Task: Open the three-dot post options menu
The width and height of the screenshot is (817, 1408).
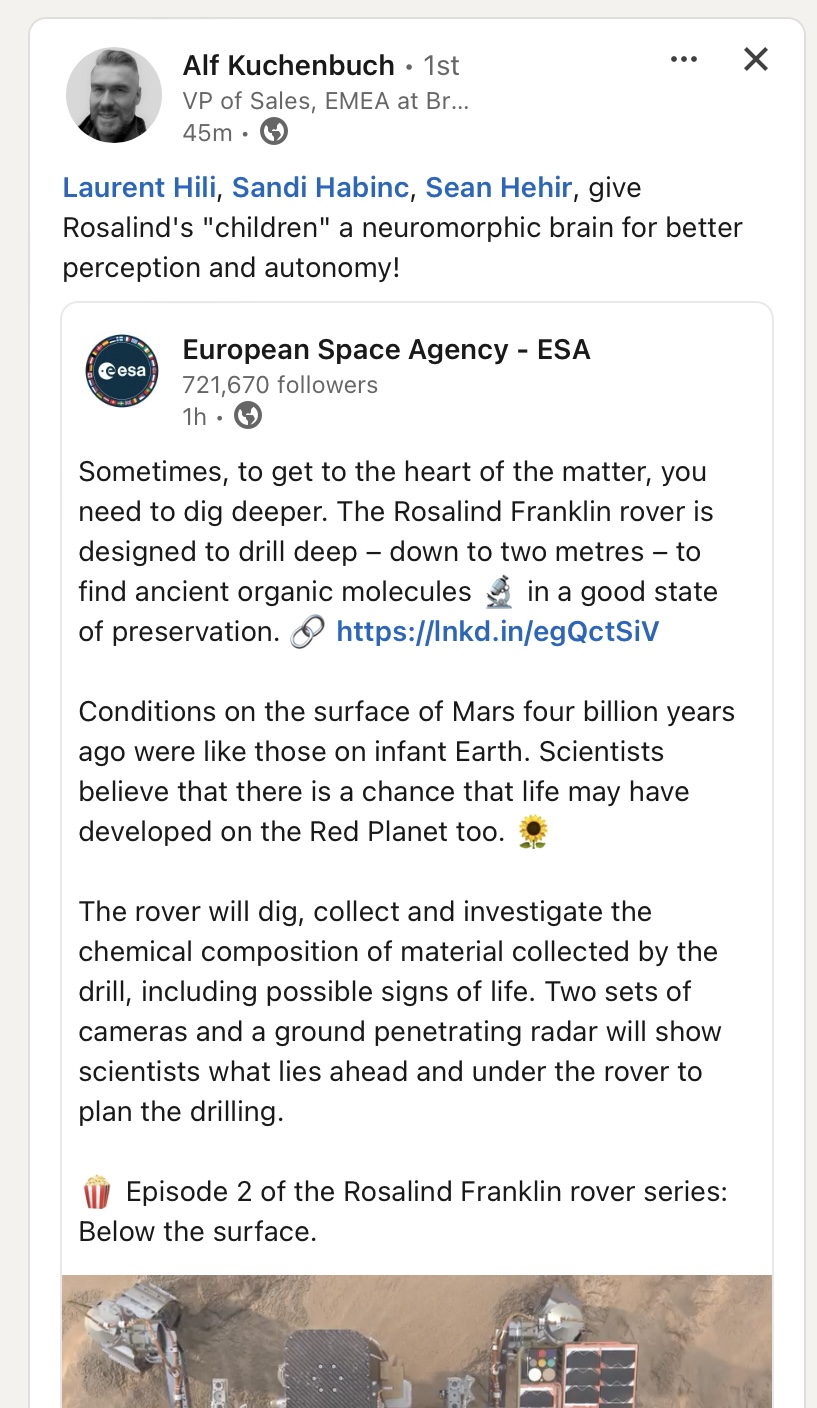Action: coord(684,60)
